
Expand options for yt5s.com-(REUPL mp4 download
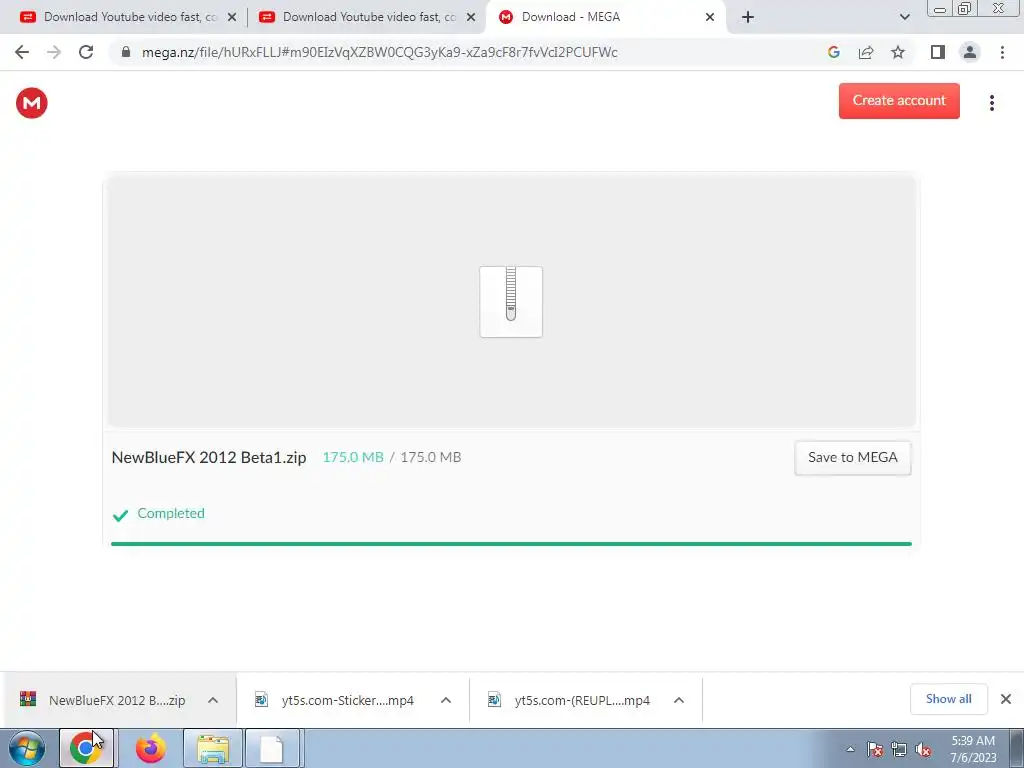[x=679, y=700]
